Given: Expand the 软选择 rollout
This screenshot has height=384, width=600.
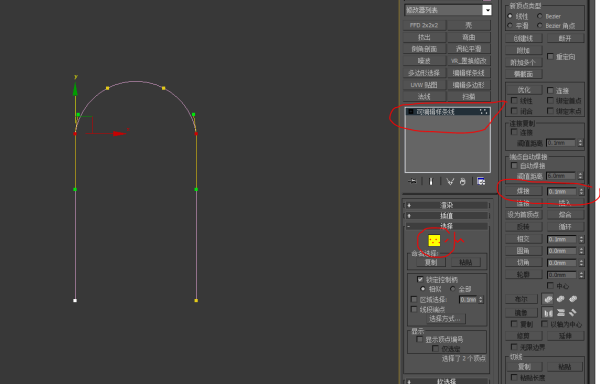Looking at the screenshot, I should 447,381.
